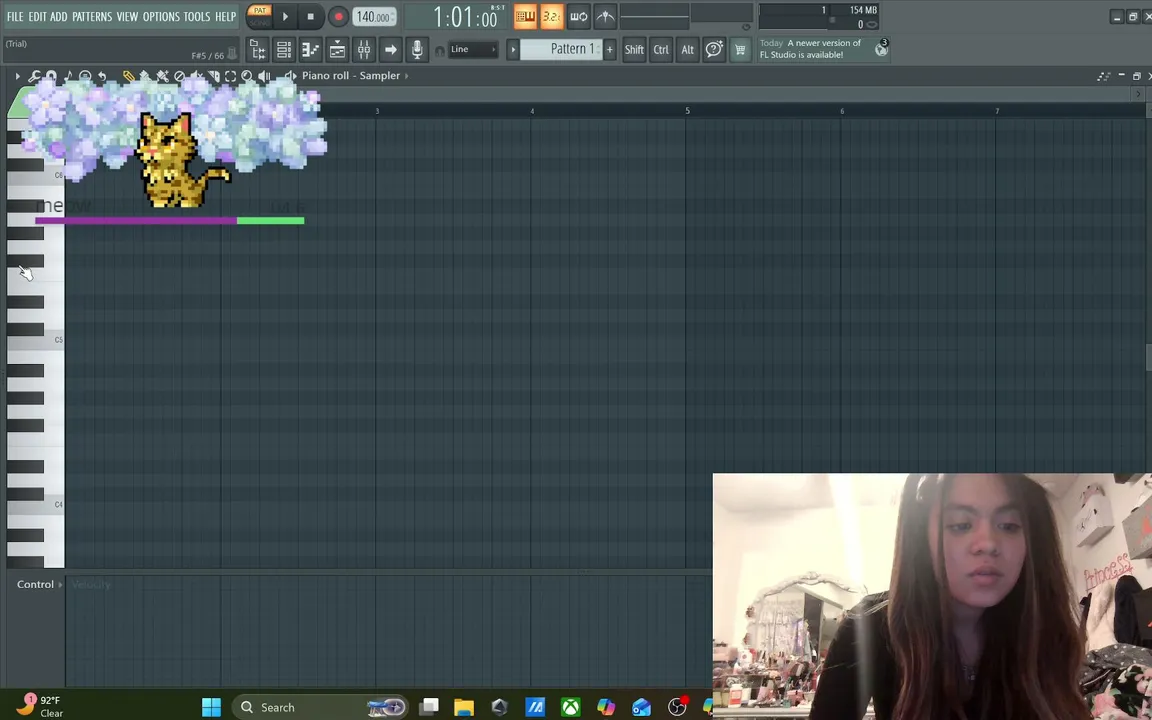
Task: Toggle the loop recording button
Action: 579,16
